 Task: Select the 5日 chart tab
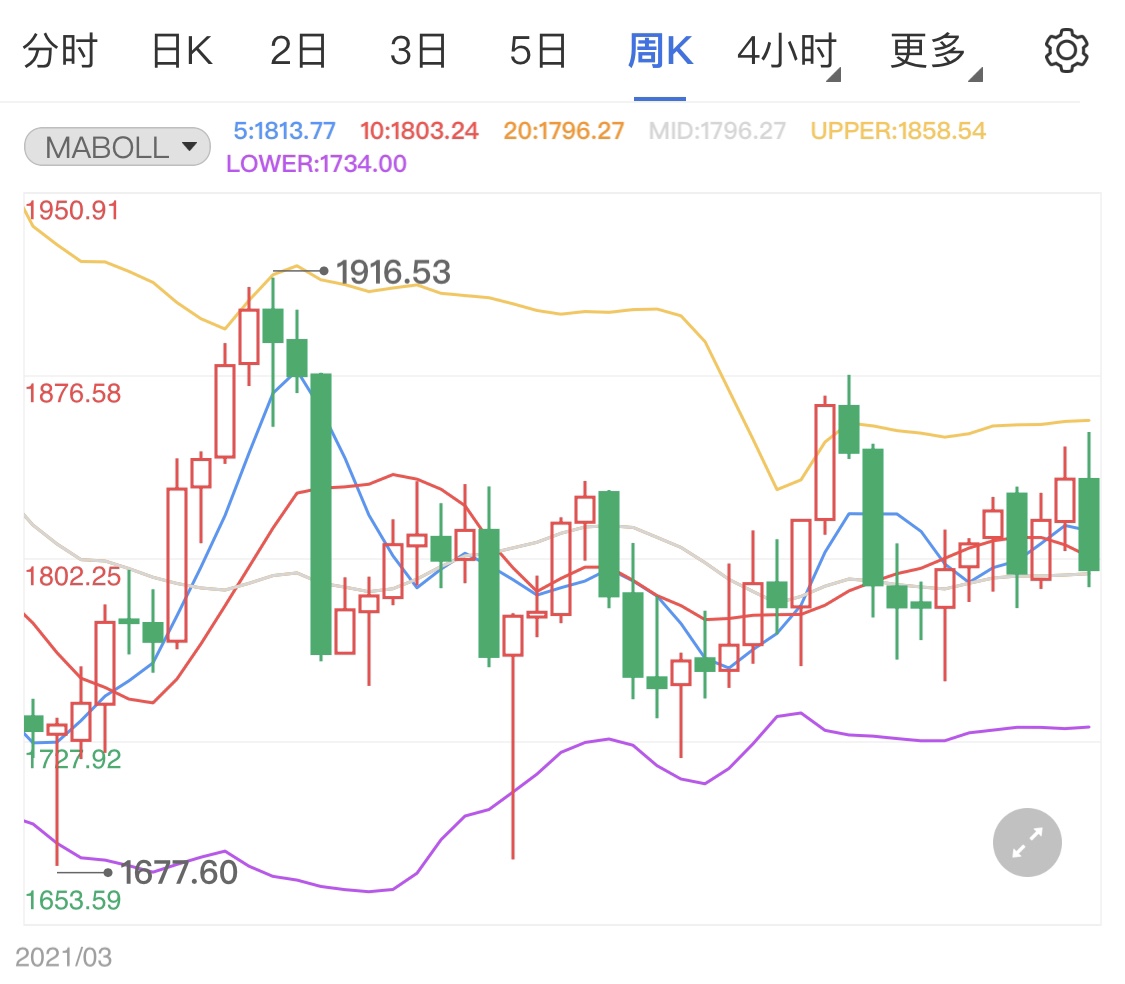[538, 51]
